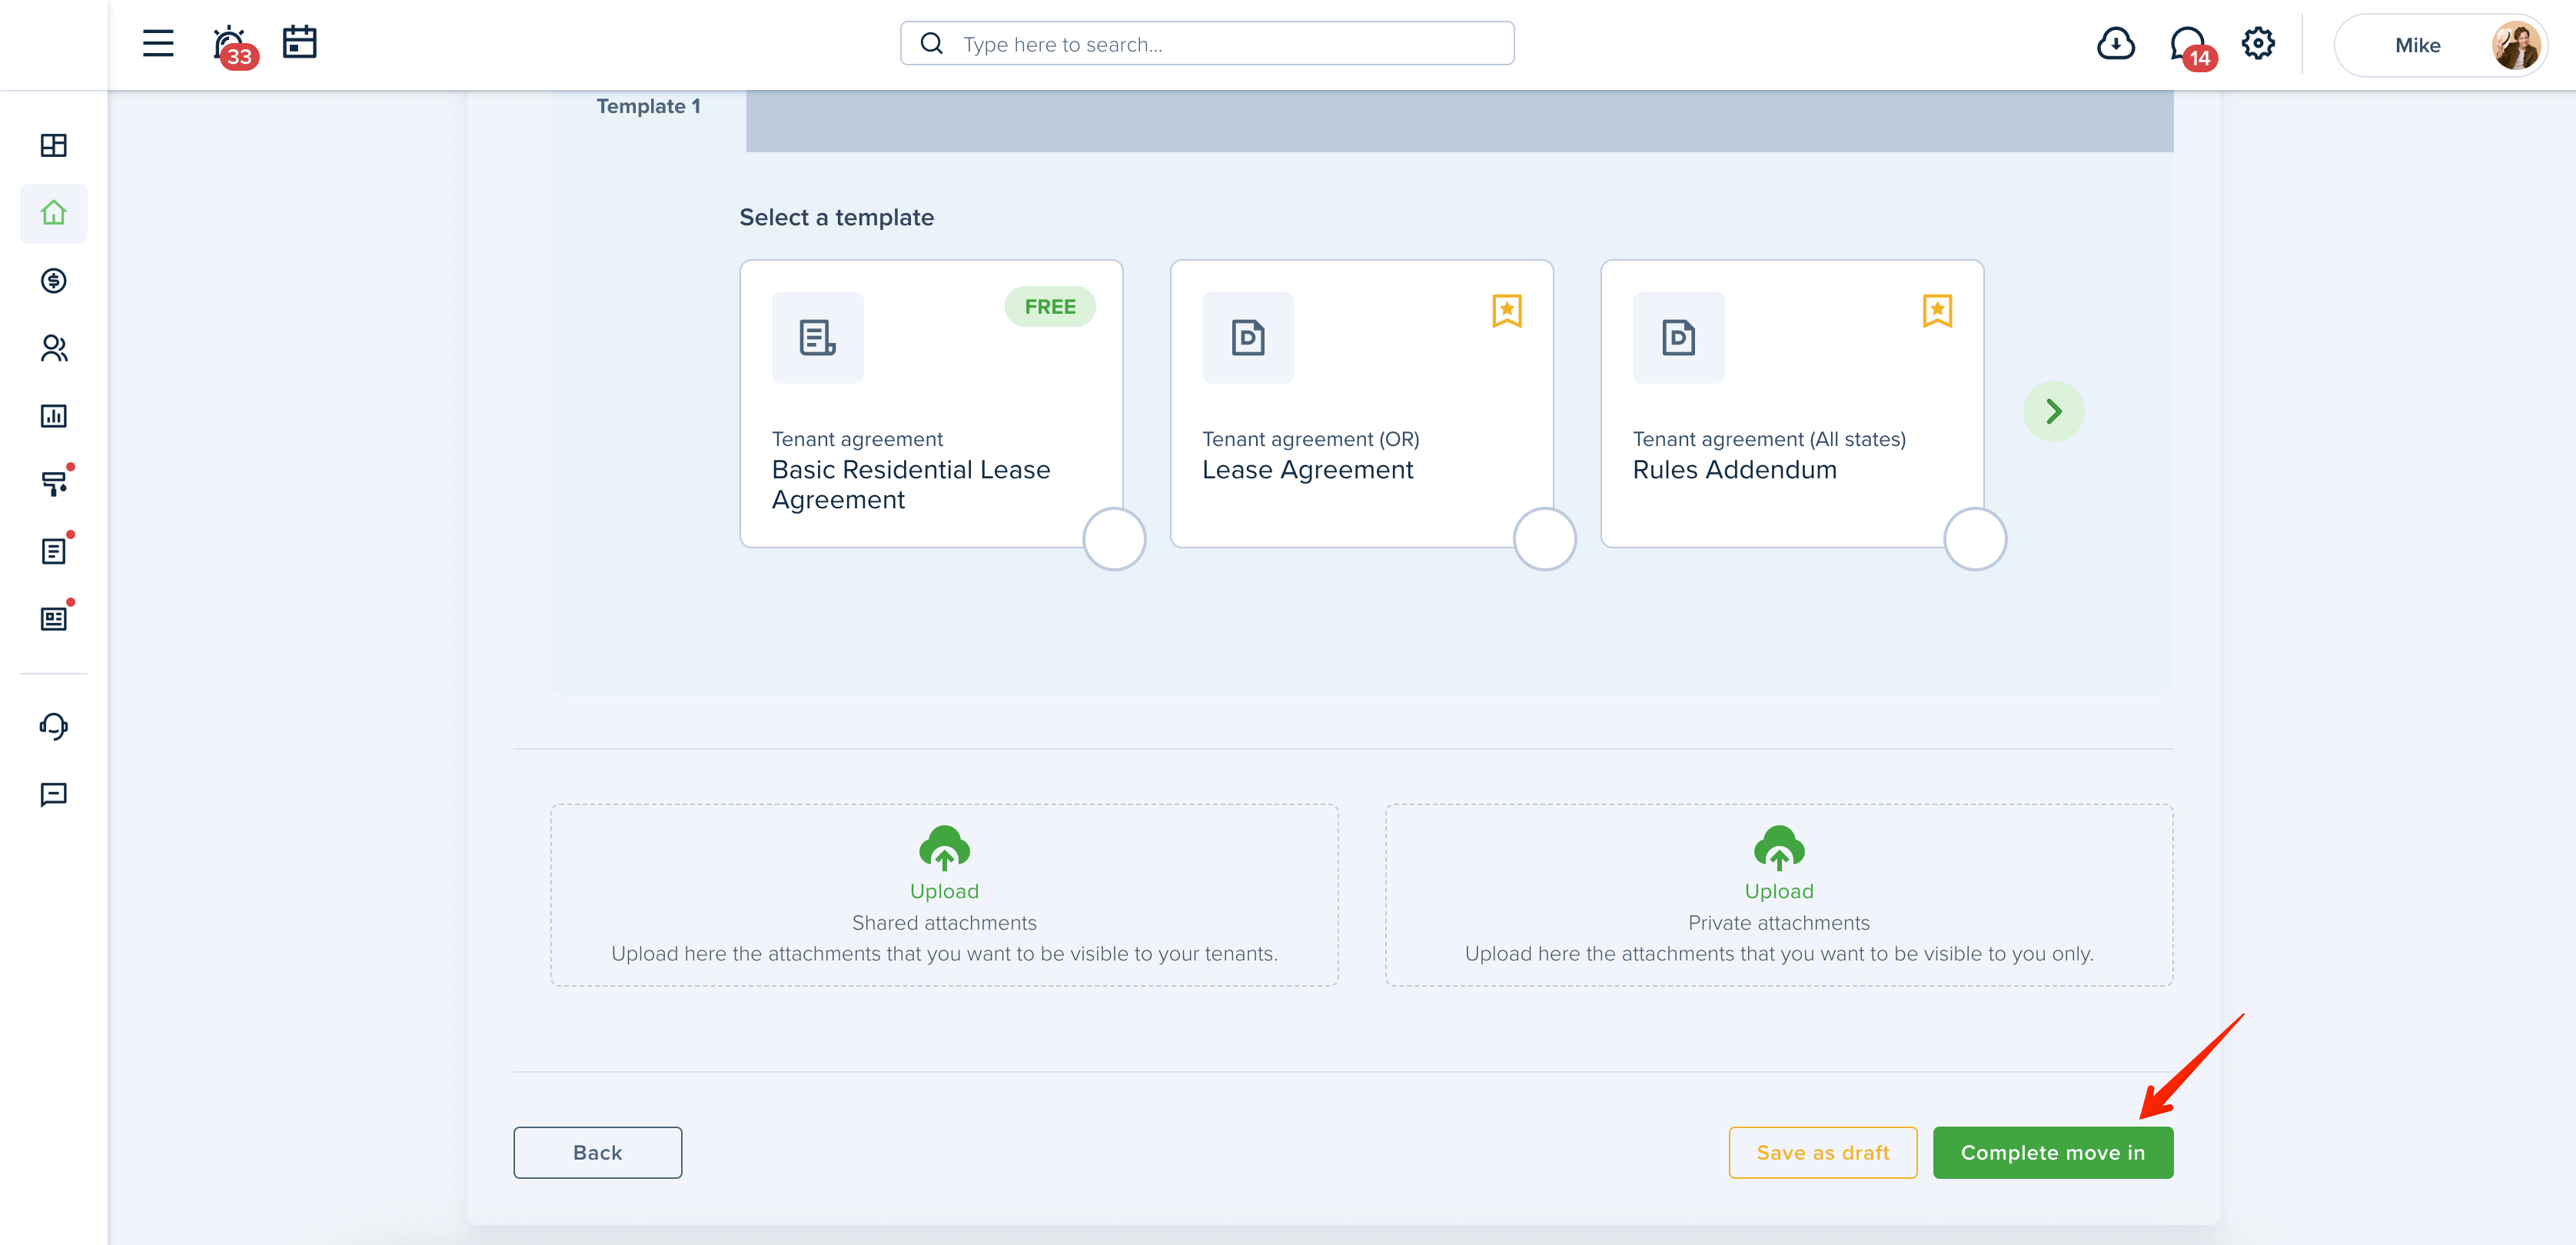Click Upload link above Shared attachments
The image size is (2576, 1245).
tap(944, 891)
